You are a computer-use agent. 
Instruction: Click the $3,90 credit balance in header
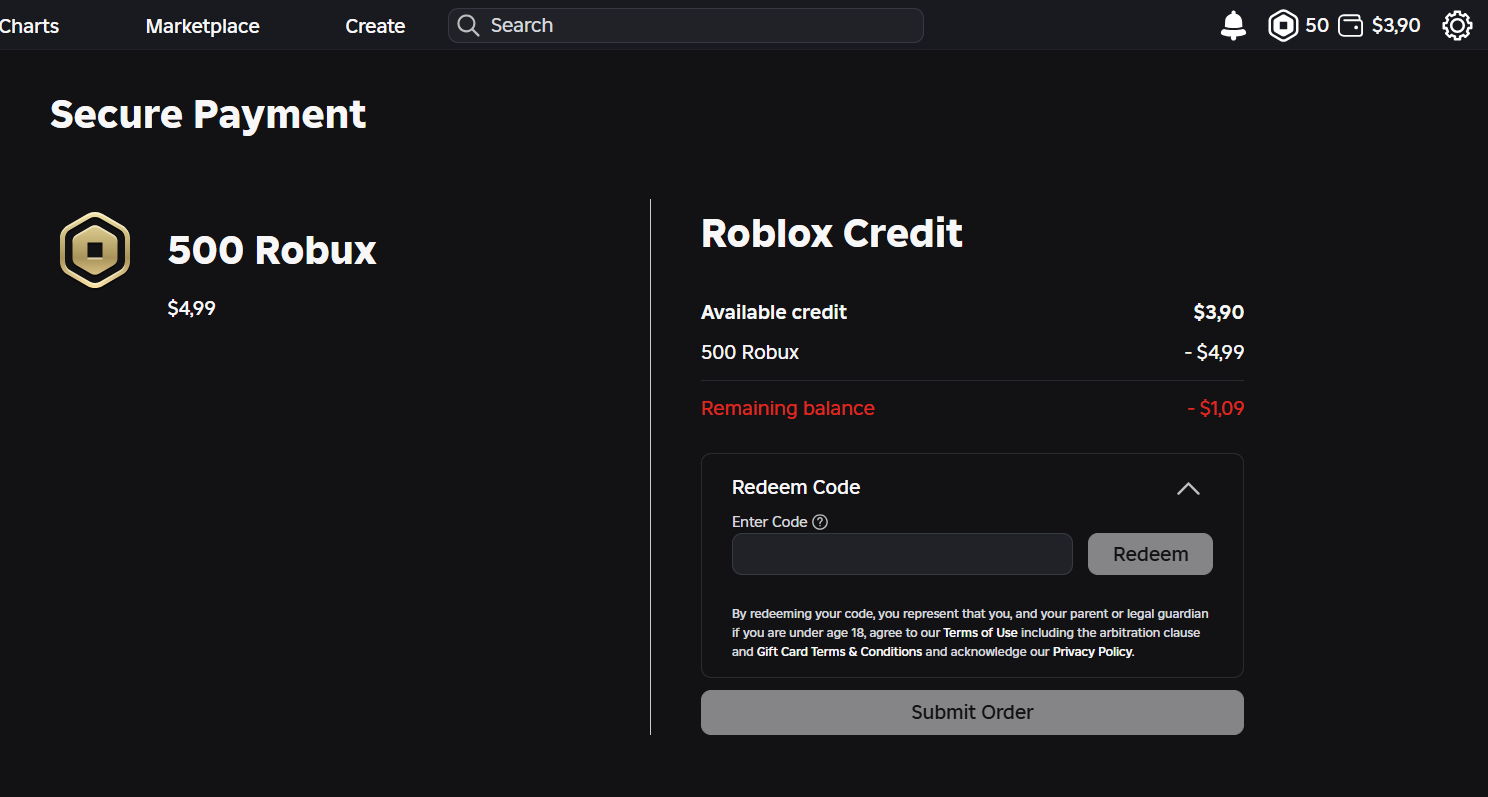[x=1396, y=25]
